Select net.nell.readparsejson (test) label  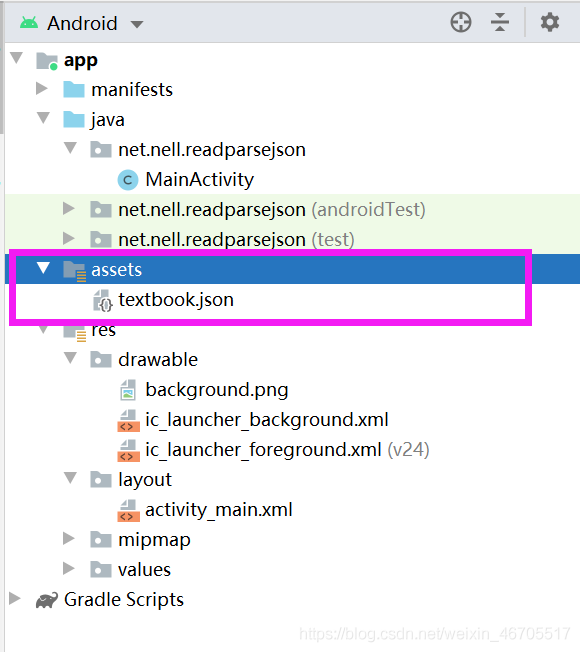coord(236,240)
